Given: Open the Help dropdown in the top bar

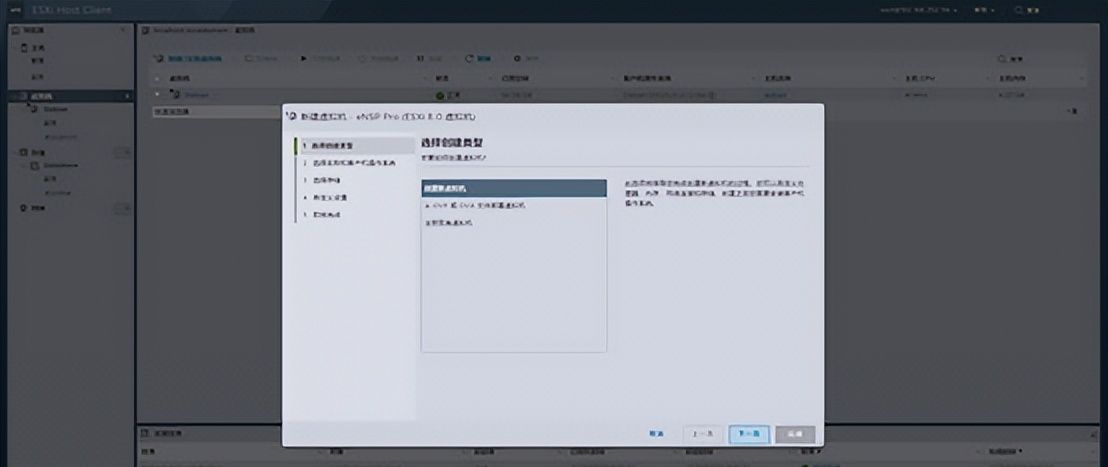Looking at the screenshot, I should point(984,10).
